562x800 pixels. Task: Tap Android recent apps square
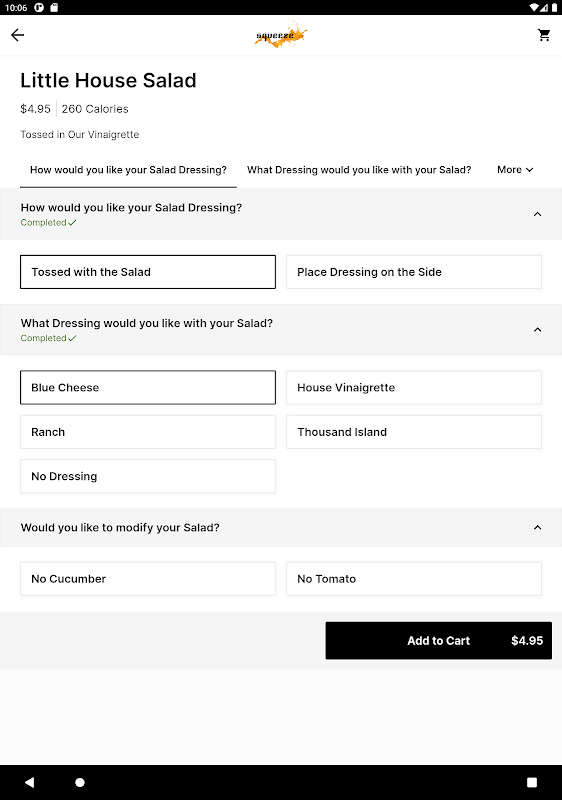[x=532, y=782]
